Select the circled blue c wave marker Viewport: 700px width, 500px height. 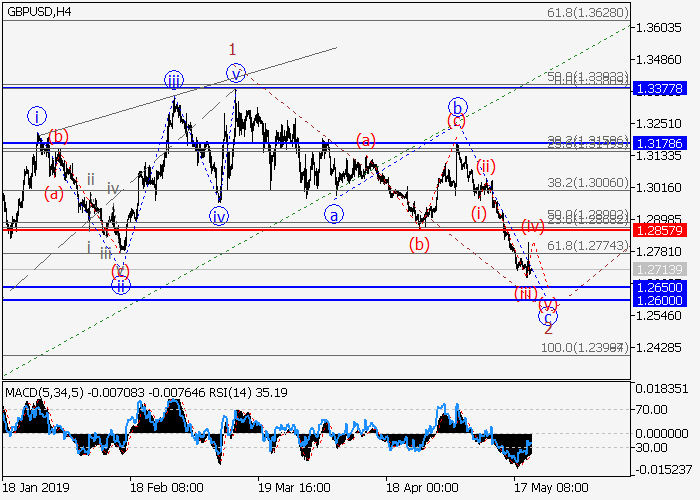pos(547,317)
